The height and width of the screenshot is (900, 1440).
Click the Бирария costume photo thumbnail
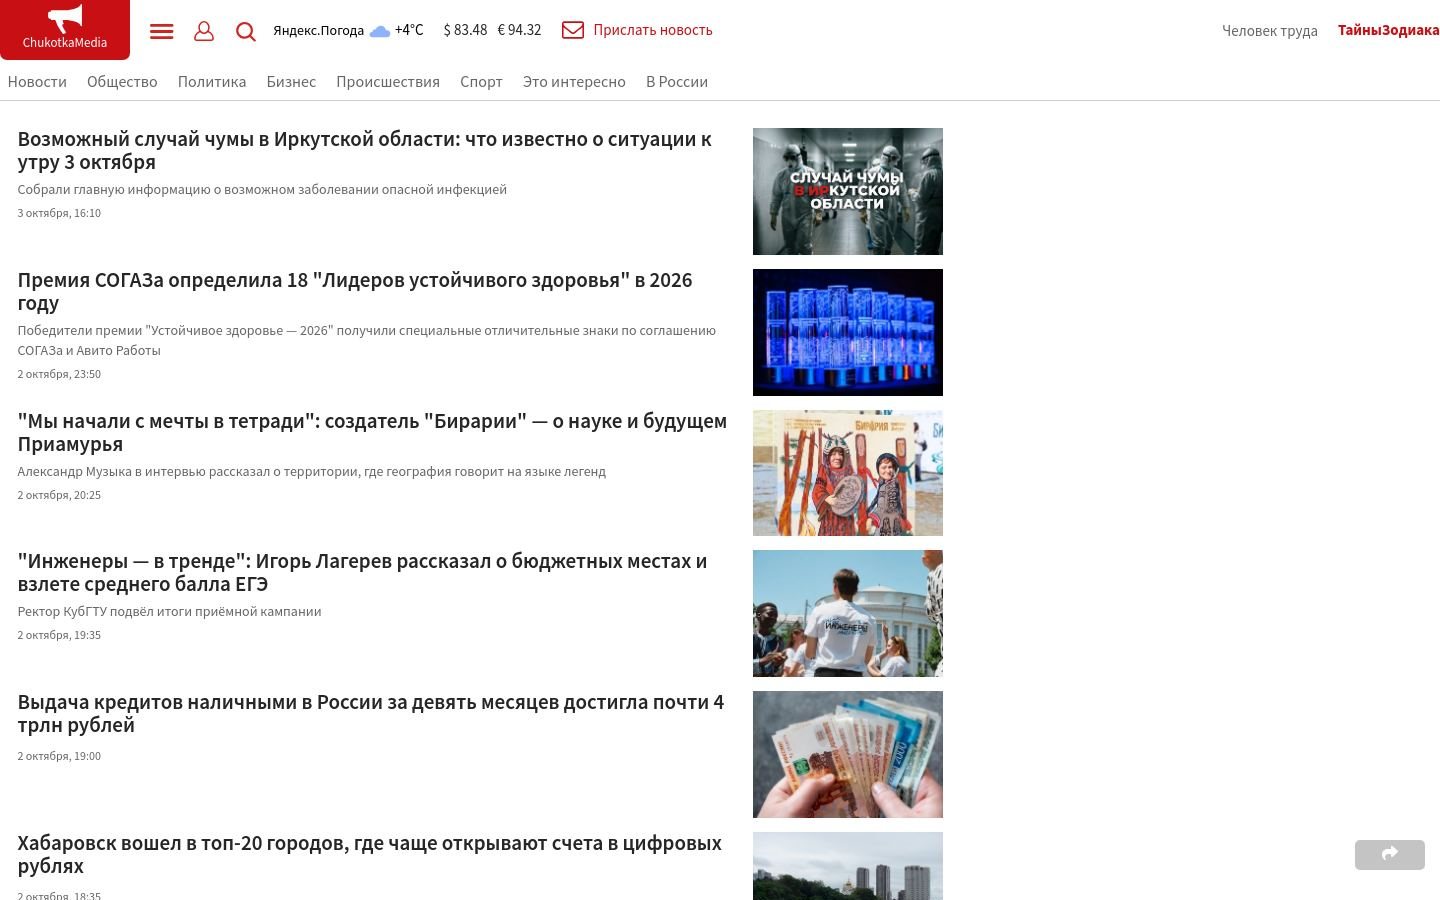click(848, 473)
